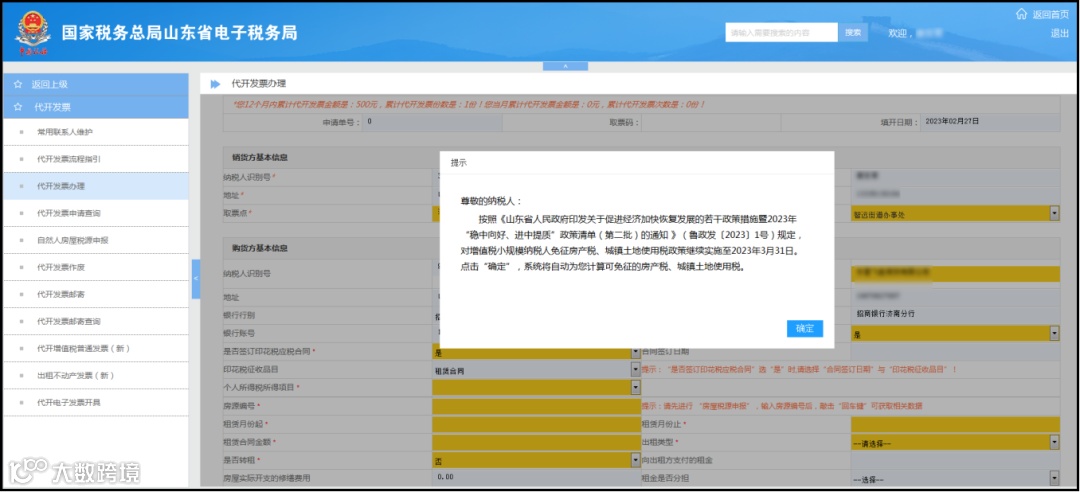Click the 确定 button in the 提示 dialog
This screenshot has width=1080, height=492.
pos(804,329)
